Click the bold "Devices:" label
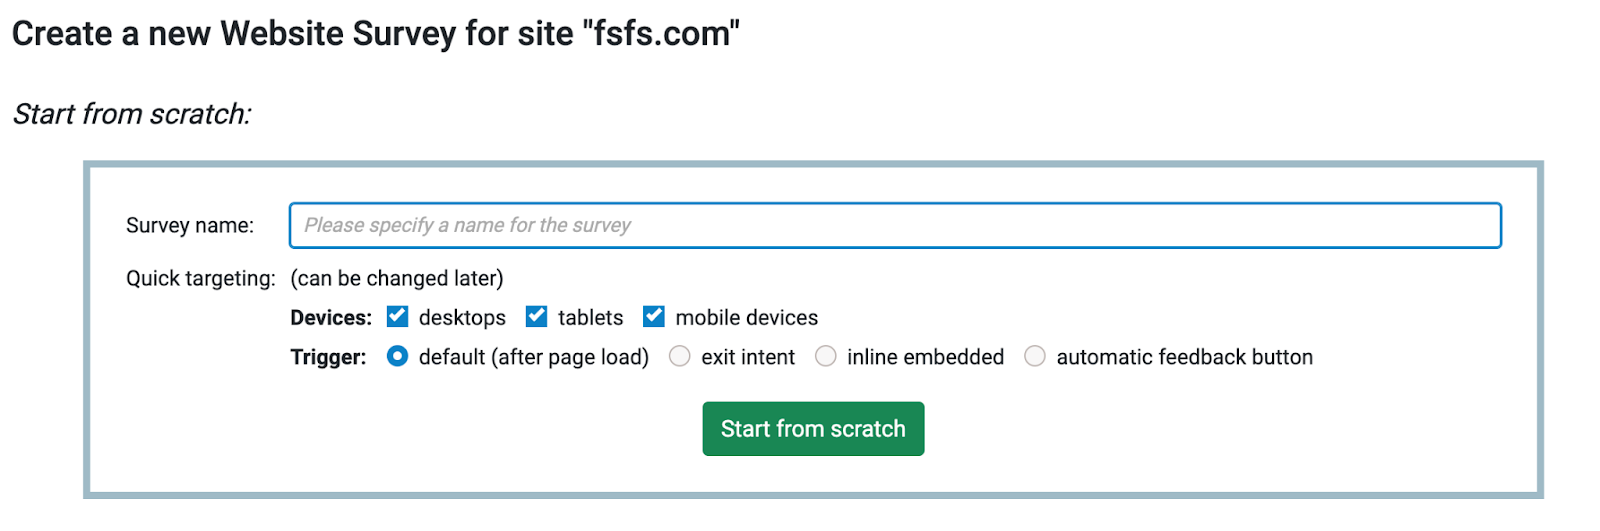The width and height of the screenshot is (1600, 531). tap(331, 318)
